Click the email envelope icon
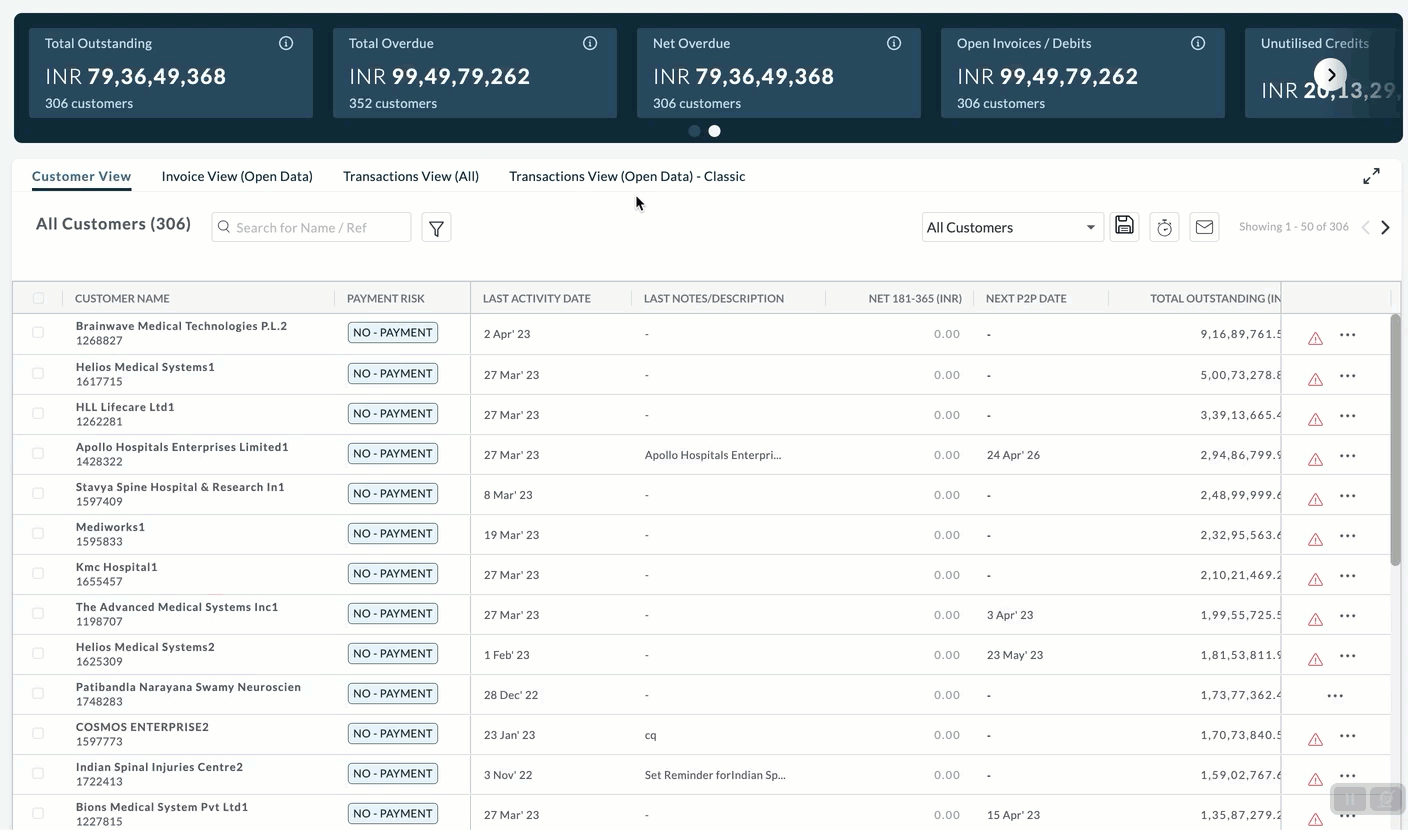Viewport: 1408px width, 830px height. pos(1204,227)
